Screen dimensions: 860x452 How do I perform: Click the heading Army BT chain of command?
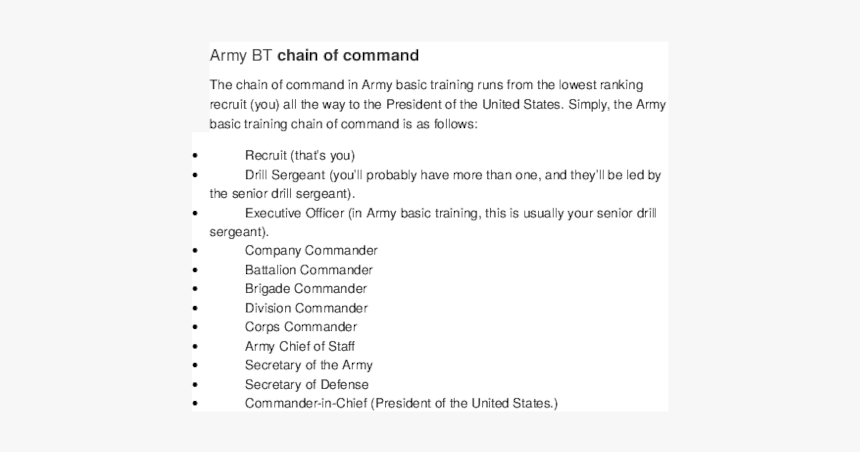(314, 56)
